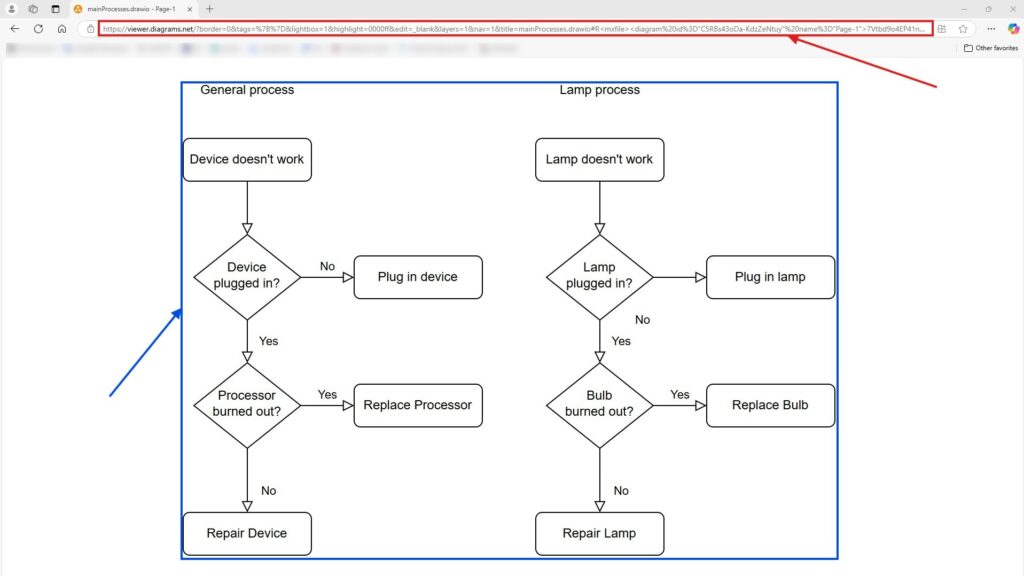Toggle the favorite star for this page
The image size is (1024, 576).
pos(963,28)
